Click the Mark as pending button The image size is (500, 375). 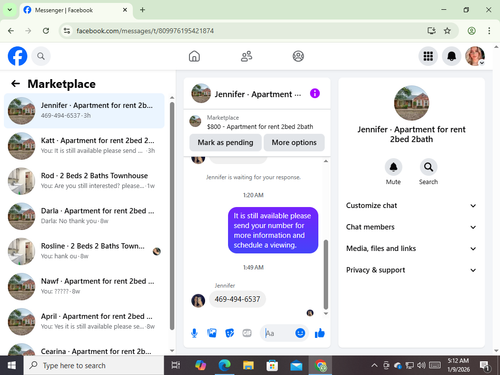point(225,142)
